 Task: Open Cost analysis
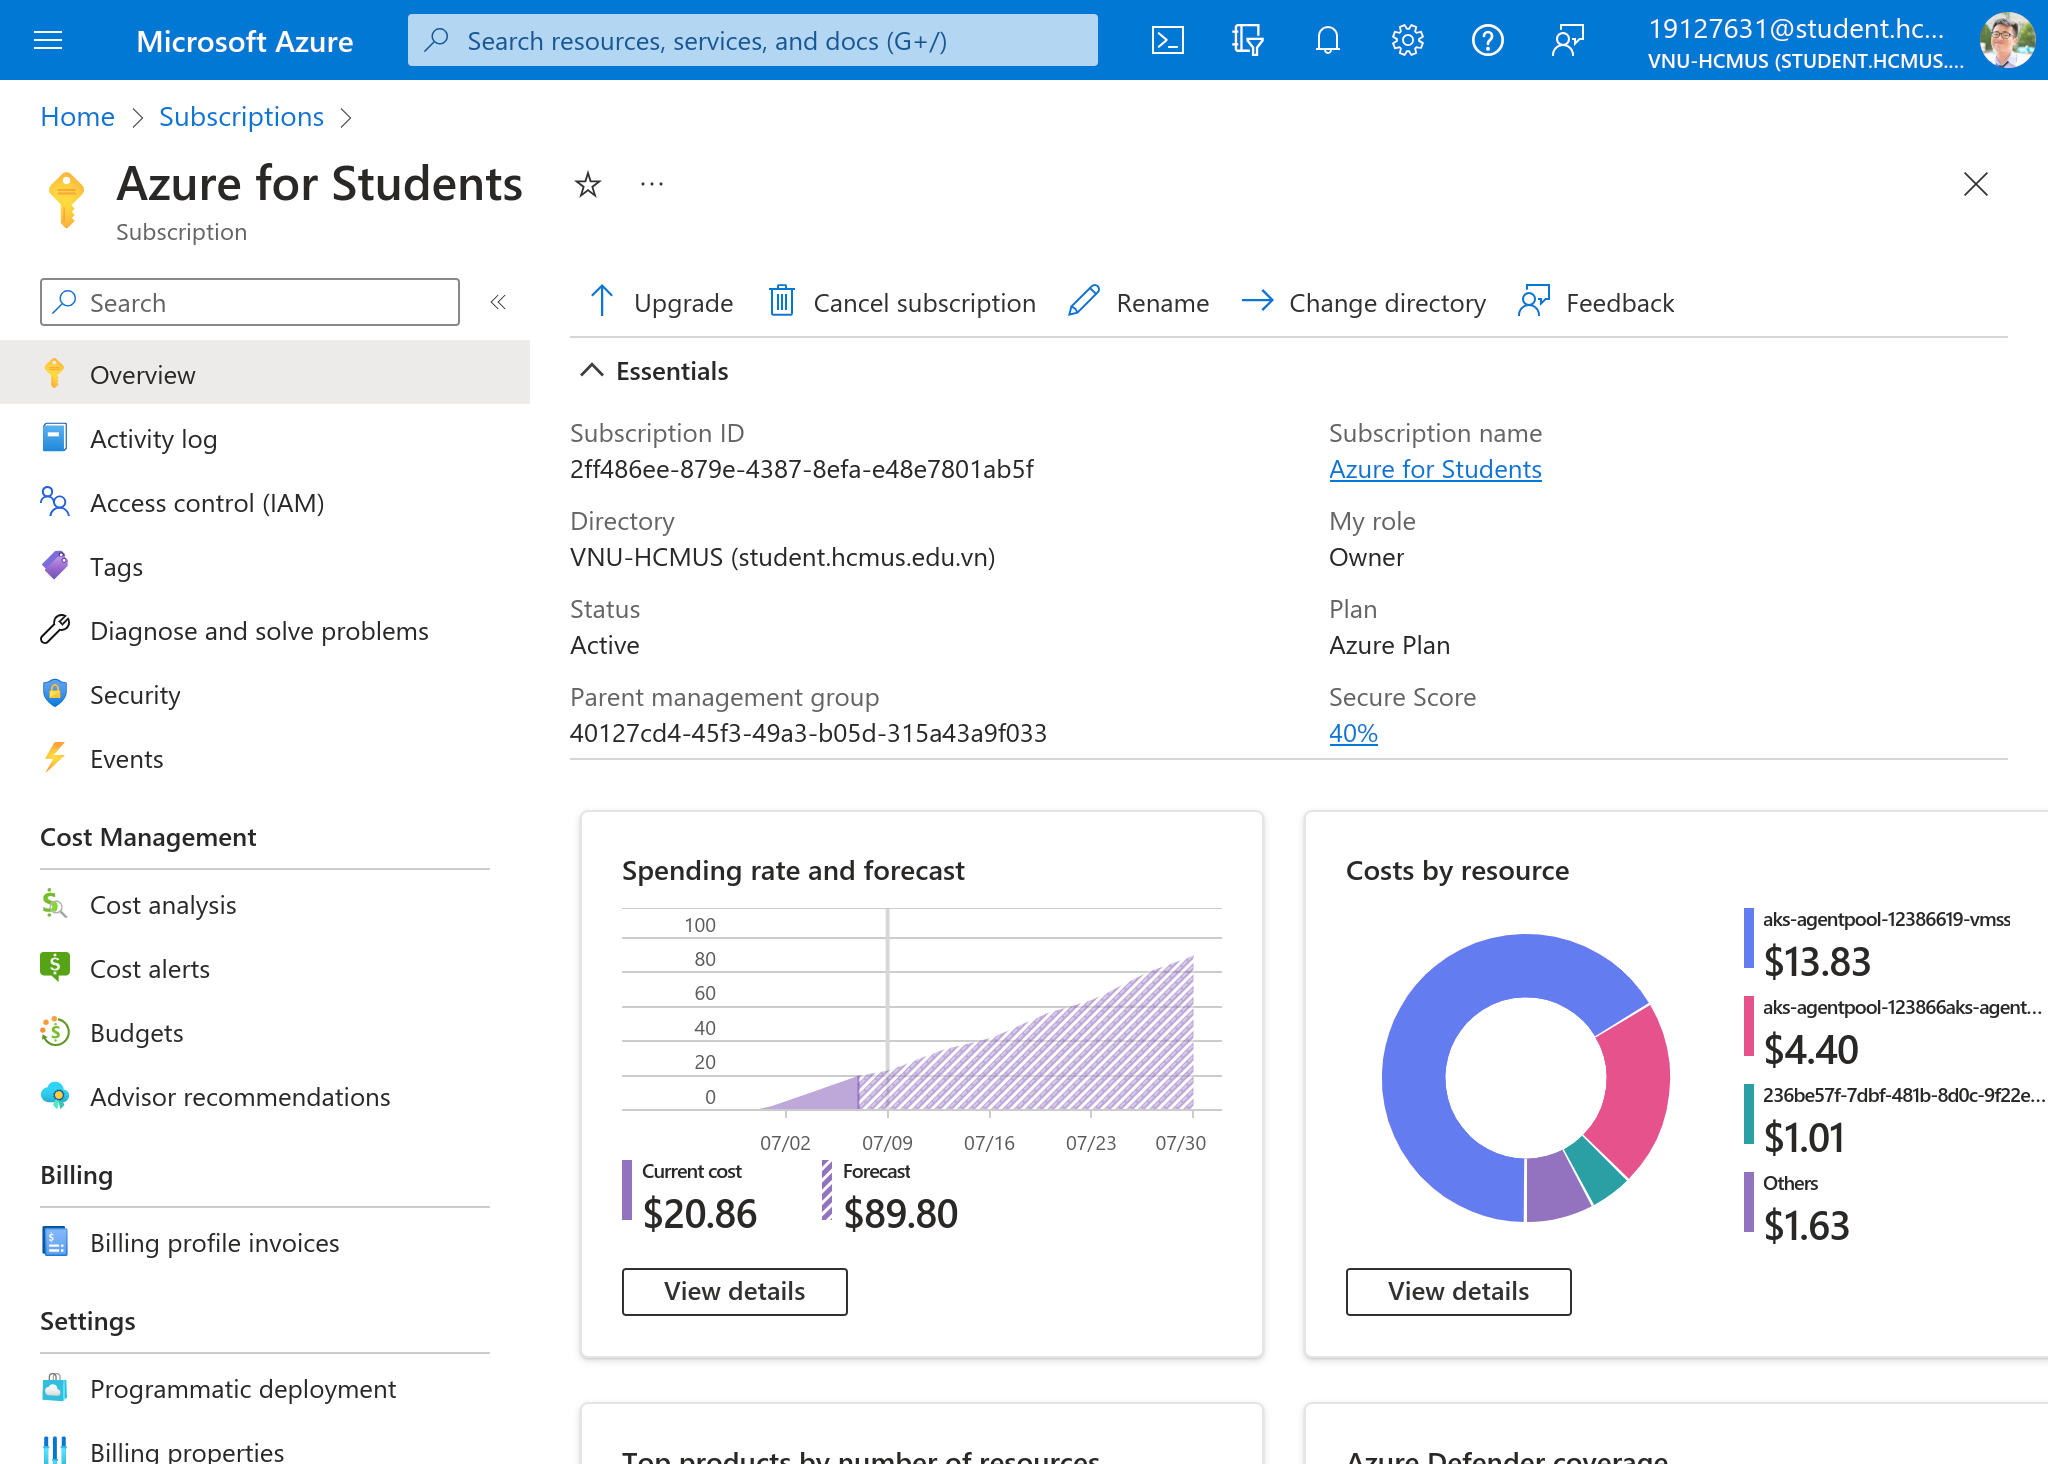[x=265, y=904]
